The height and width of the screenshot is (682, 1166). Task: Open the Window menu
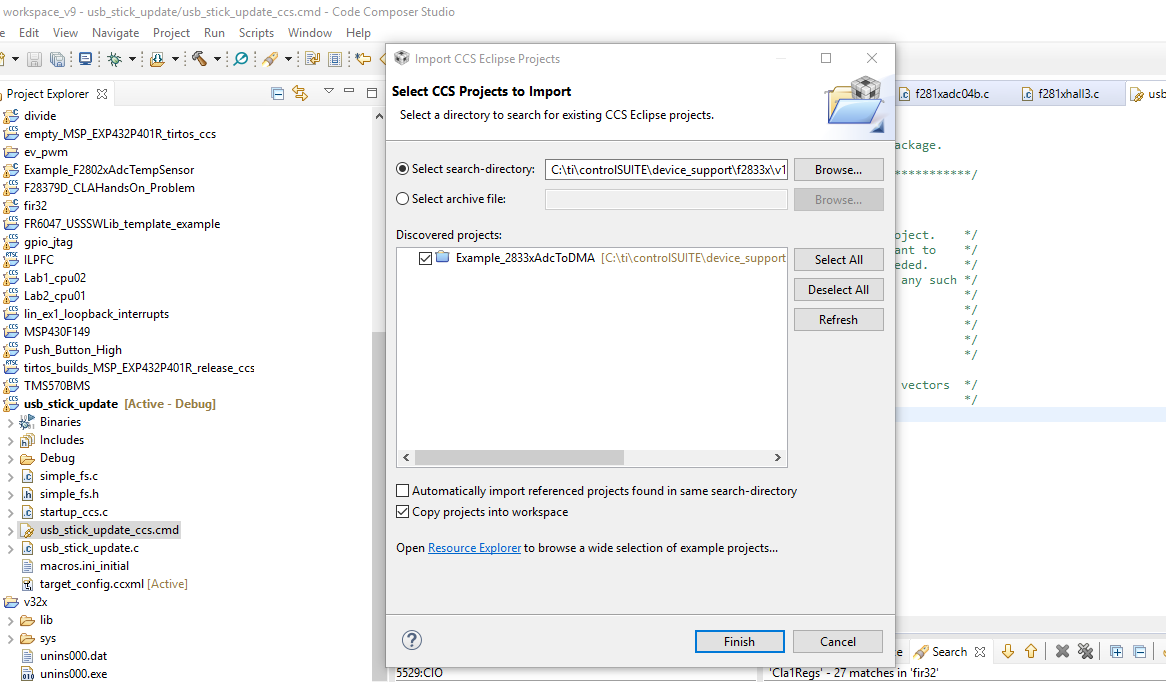click(x=310, y=33)
